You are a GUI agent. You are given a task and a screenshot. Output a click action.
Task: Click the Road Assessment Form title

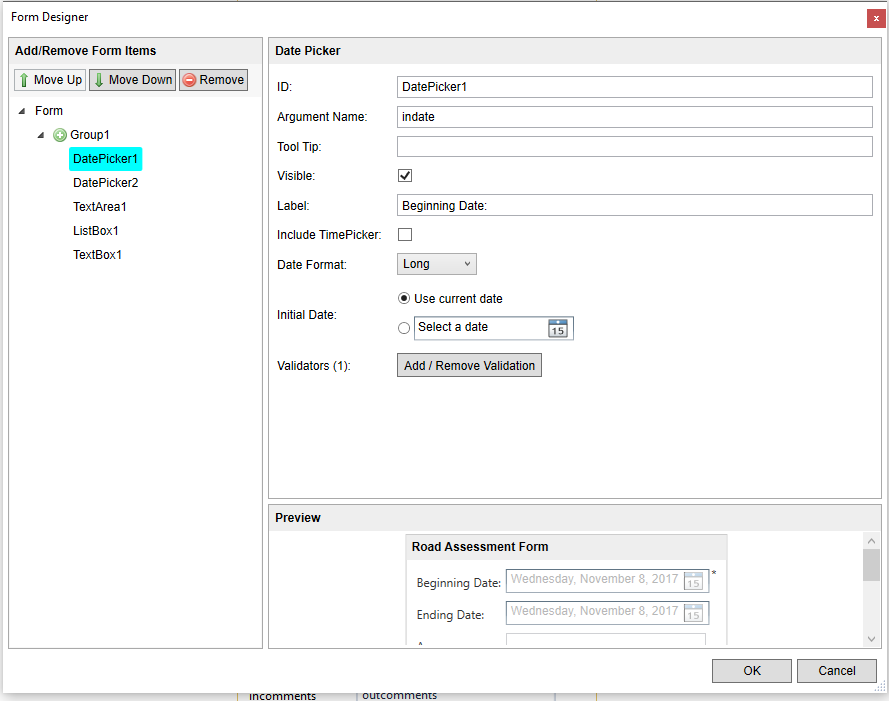(480, 547)
